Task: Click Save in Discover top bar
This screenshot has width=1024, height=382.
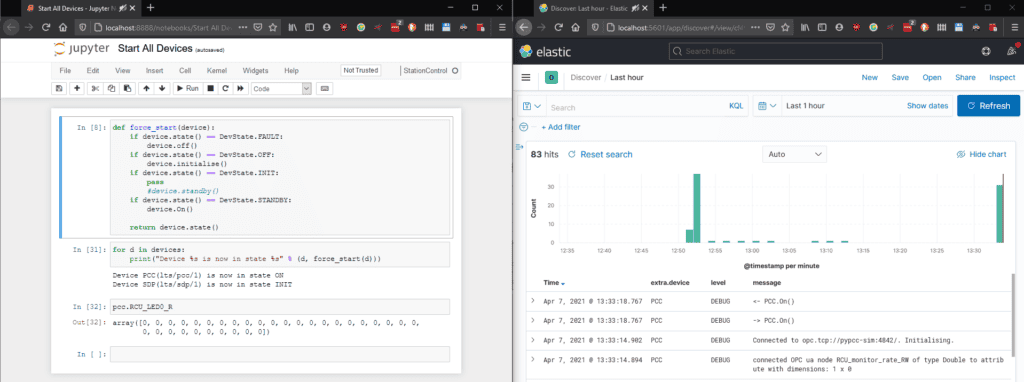Action: point(900,77)
